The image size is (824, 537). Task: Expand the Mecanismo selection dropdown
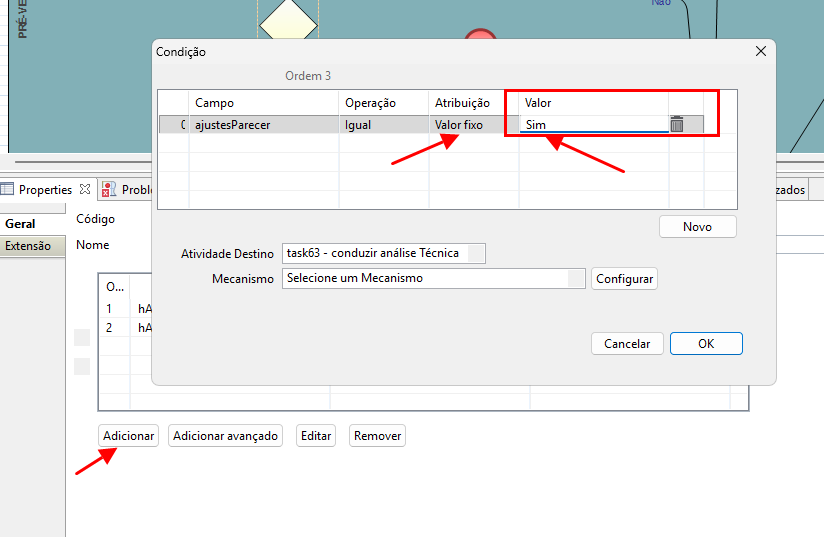click(x=576, y=278)
